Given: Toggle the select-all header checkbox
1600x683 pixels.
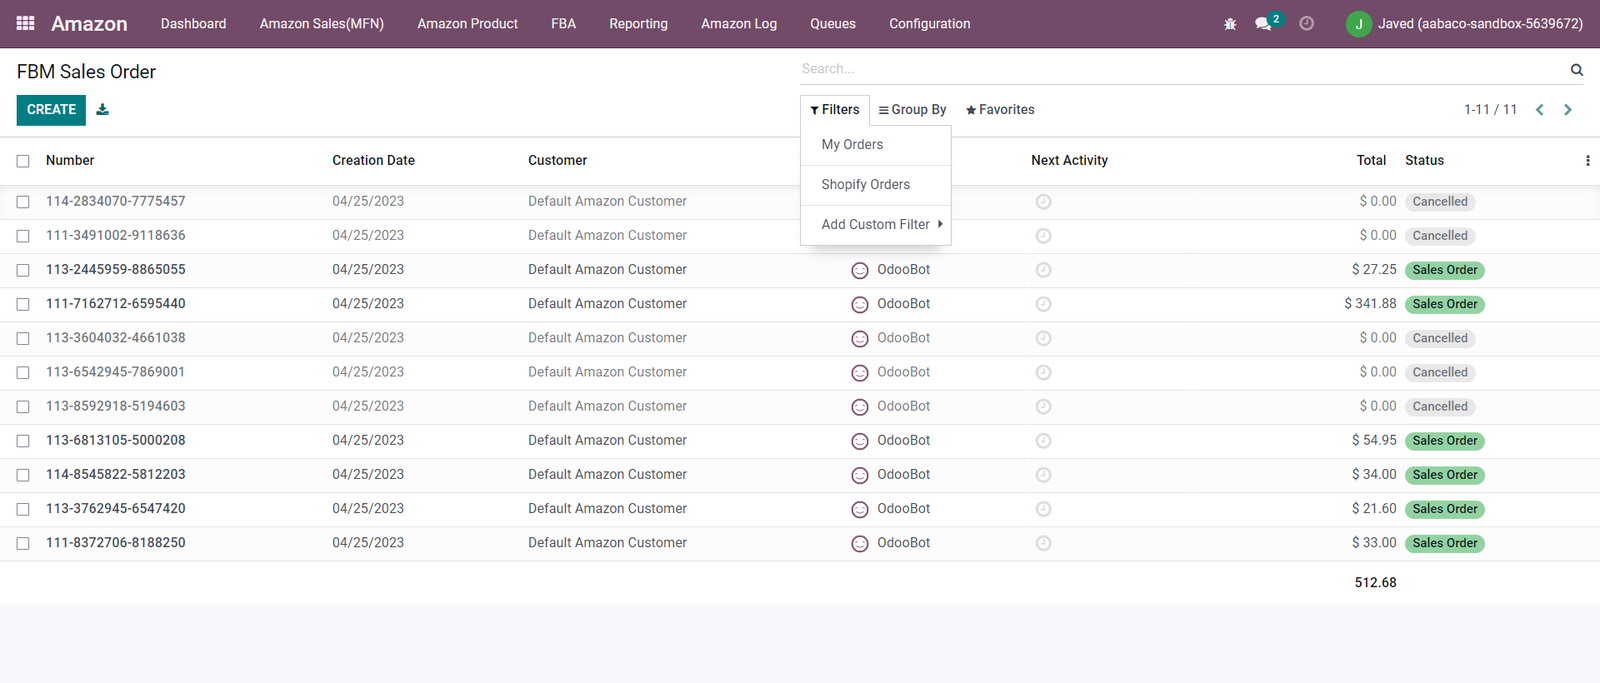Looking at the screenshot, I should point(23,161).
